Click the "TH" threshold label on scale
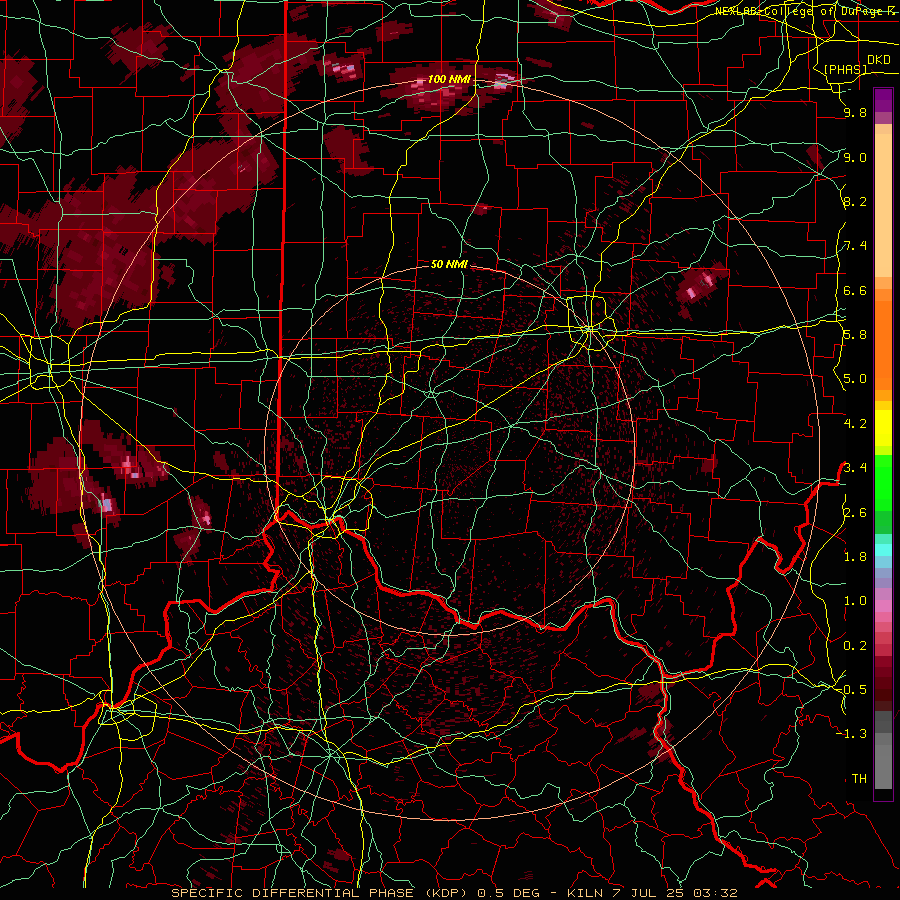Image resolution: width=900 pixels, height=900 pixels. [x=859, y=778]
